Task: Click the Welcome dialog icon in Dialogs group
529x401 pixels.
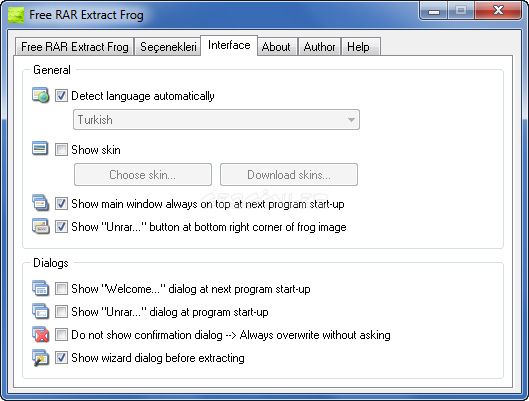Action: (40, 288)
